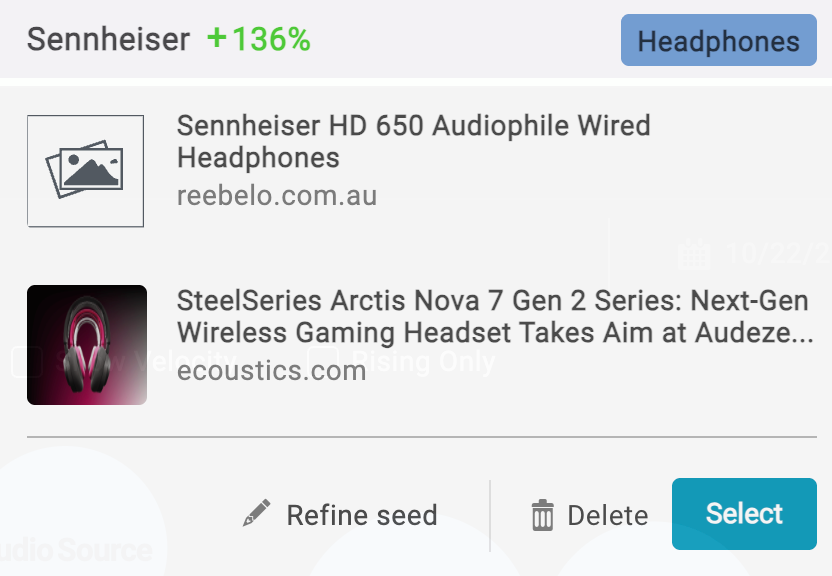Click the trash can icon
This screenshot has height=576, width=832.
[x=542, y=516]
